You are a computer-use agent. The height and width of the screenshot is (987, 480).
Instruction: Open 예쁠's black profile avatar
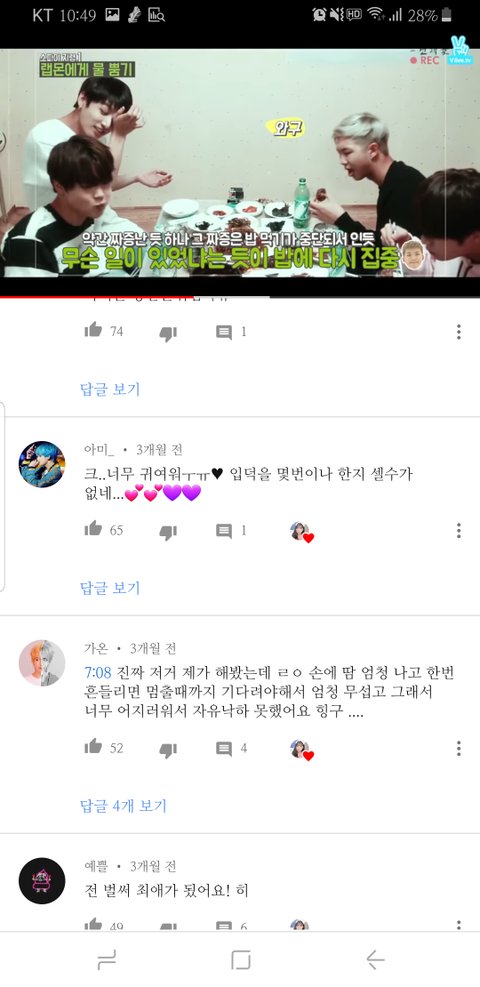[42, 881]
